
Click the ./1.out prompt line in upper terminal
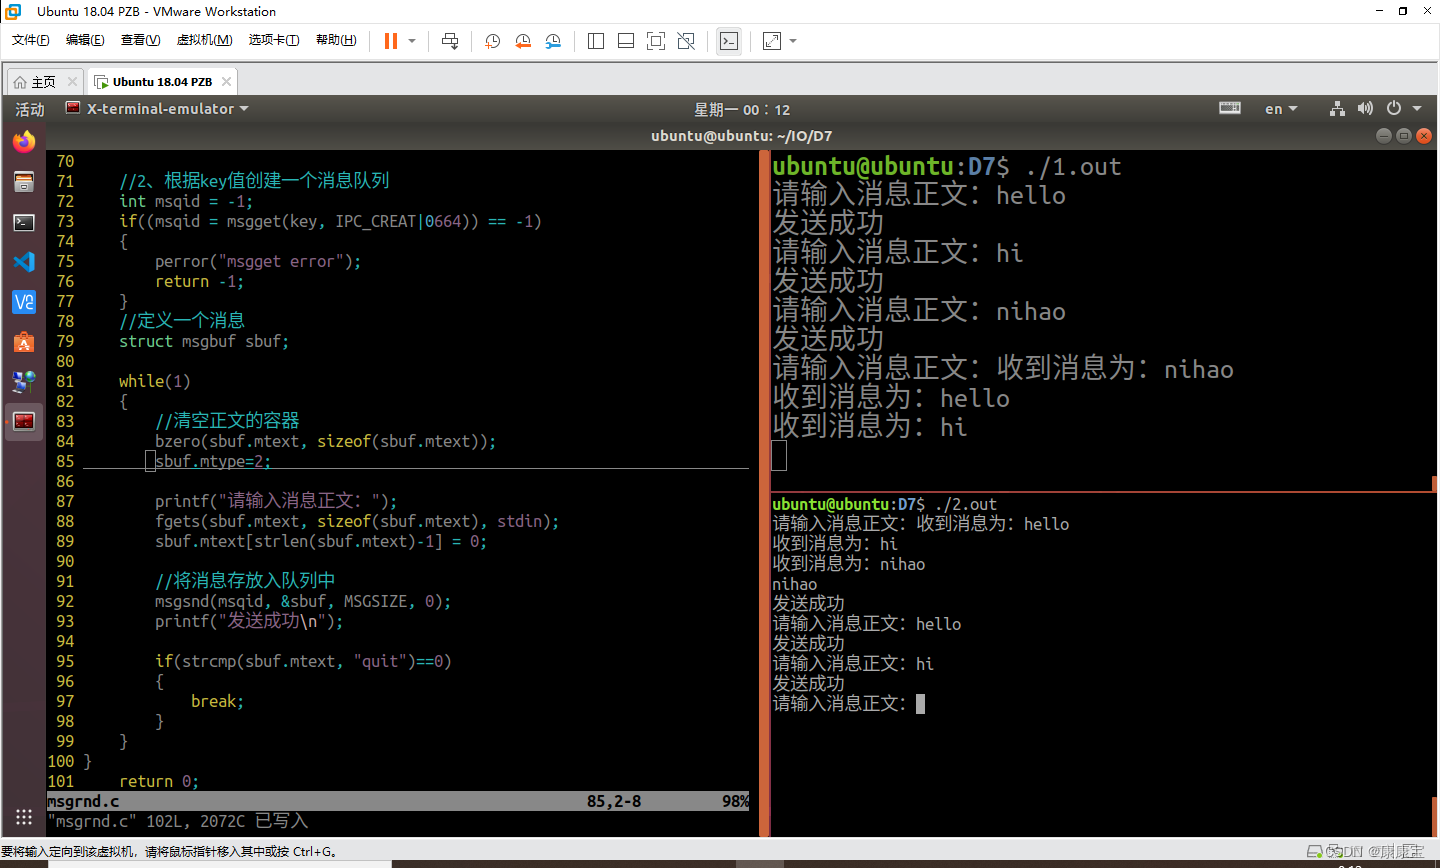946,166
